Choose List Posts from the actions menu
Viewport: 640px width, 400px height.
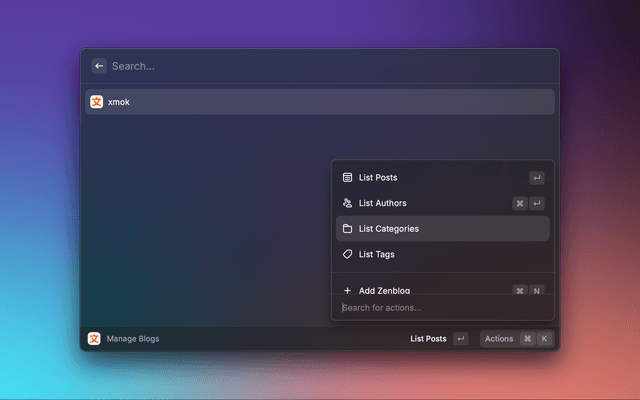pyautogui.click(x=378, y=178)
